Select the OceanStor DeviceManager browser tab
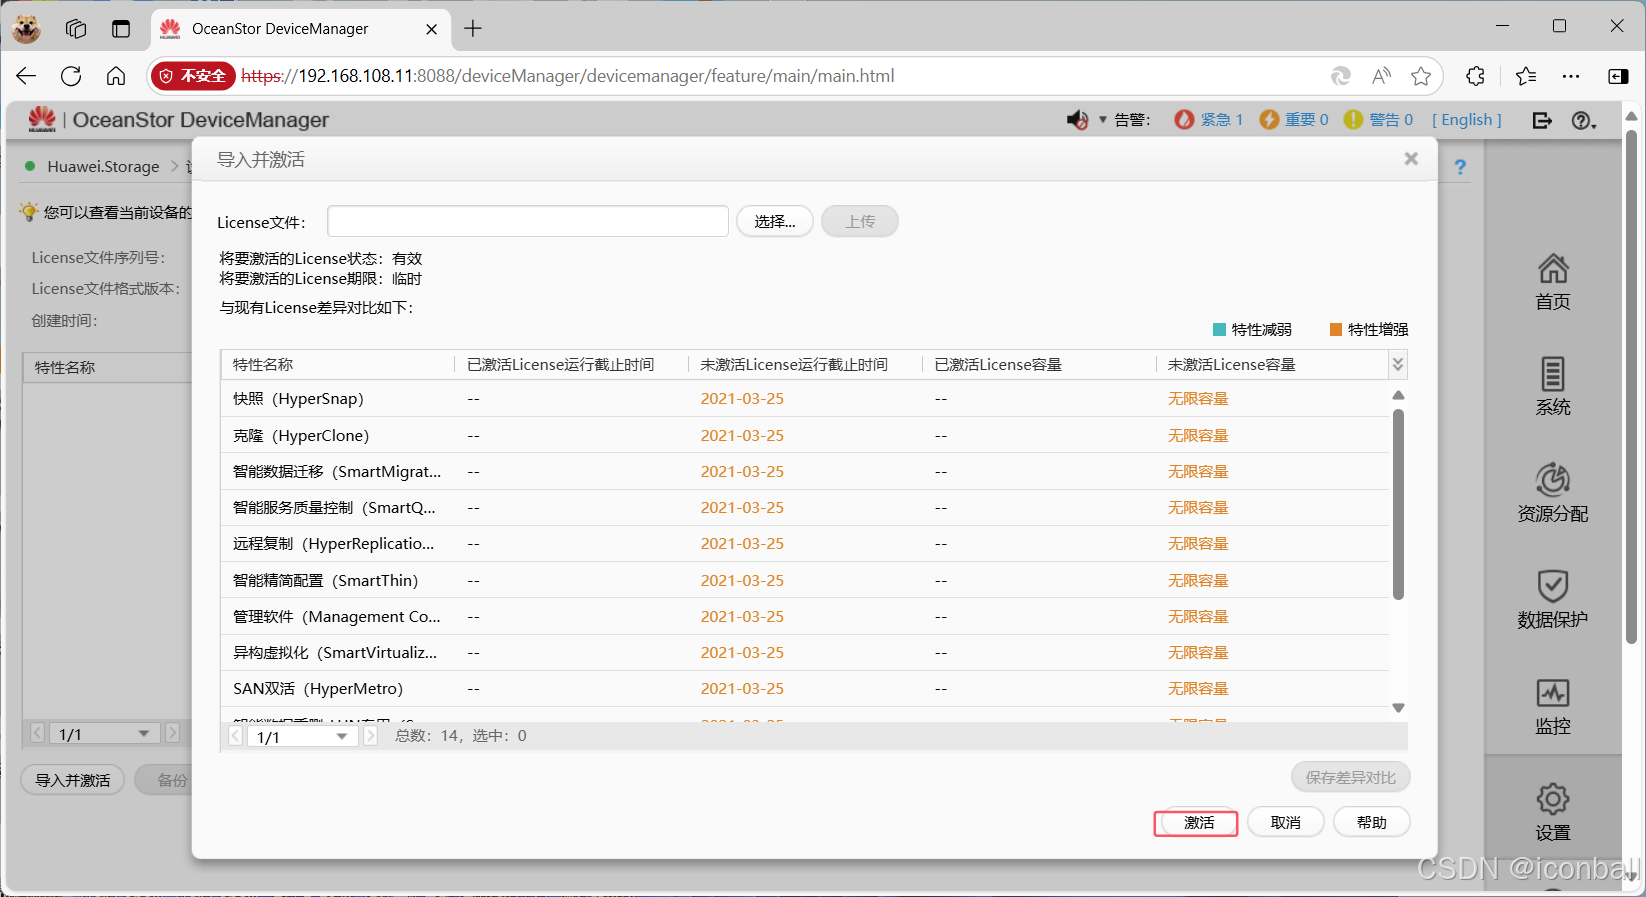 tap(300, 29)
